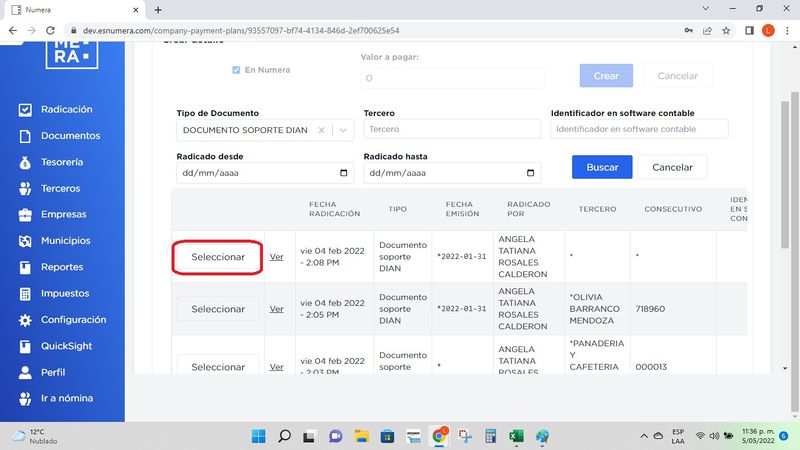Open Tesorería money bag icon
The height and width of the screenshot is (450, 800).
point(25,162)
